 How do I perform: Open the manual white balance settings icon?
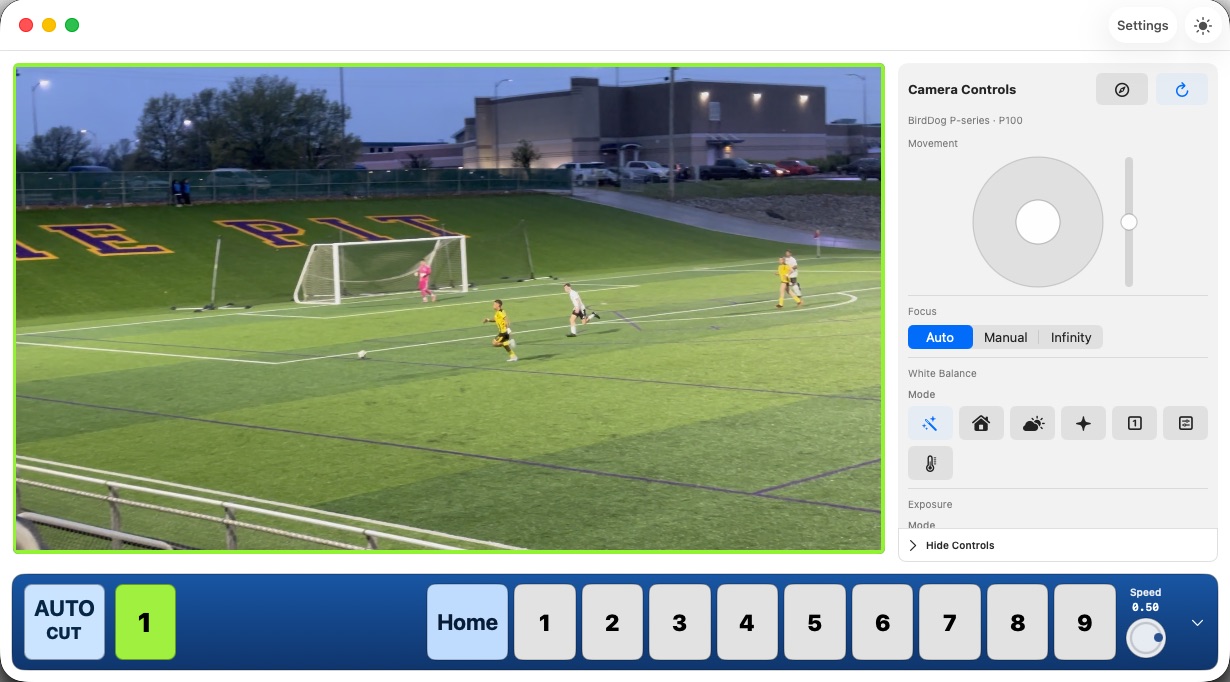point(1185,423)
